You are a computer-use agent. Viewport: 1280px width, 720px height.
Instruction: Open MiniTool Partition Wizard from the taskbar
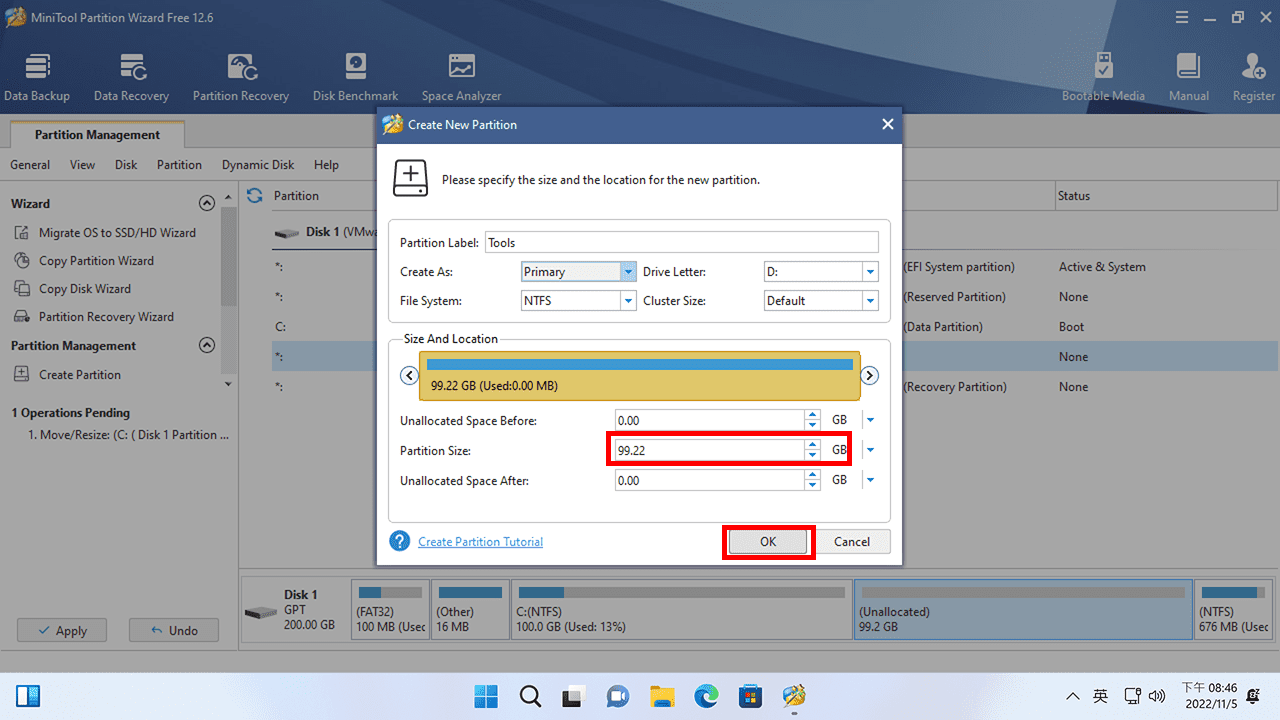pos(794,695)
